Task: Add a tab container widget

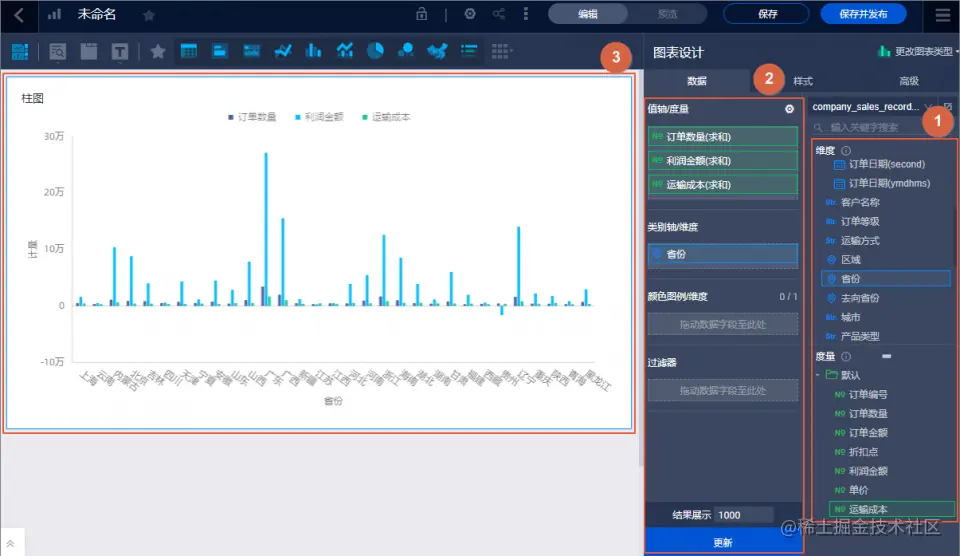Action: tap(89, 52)
